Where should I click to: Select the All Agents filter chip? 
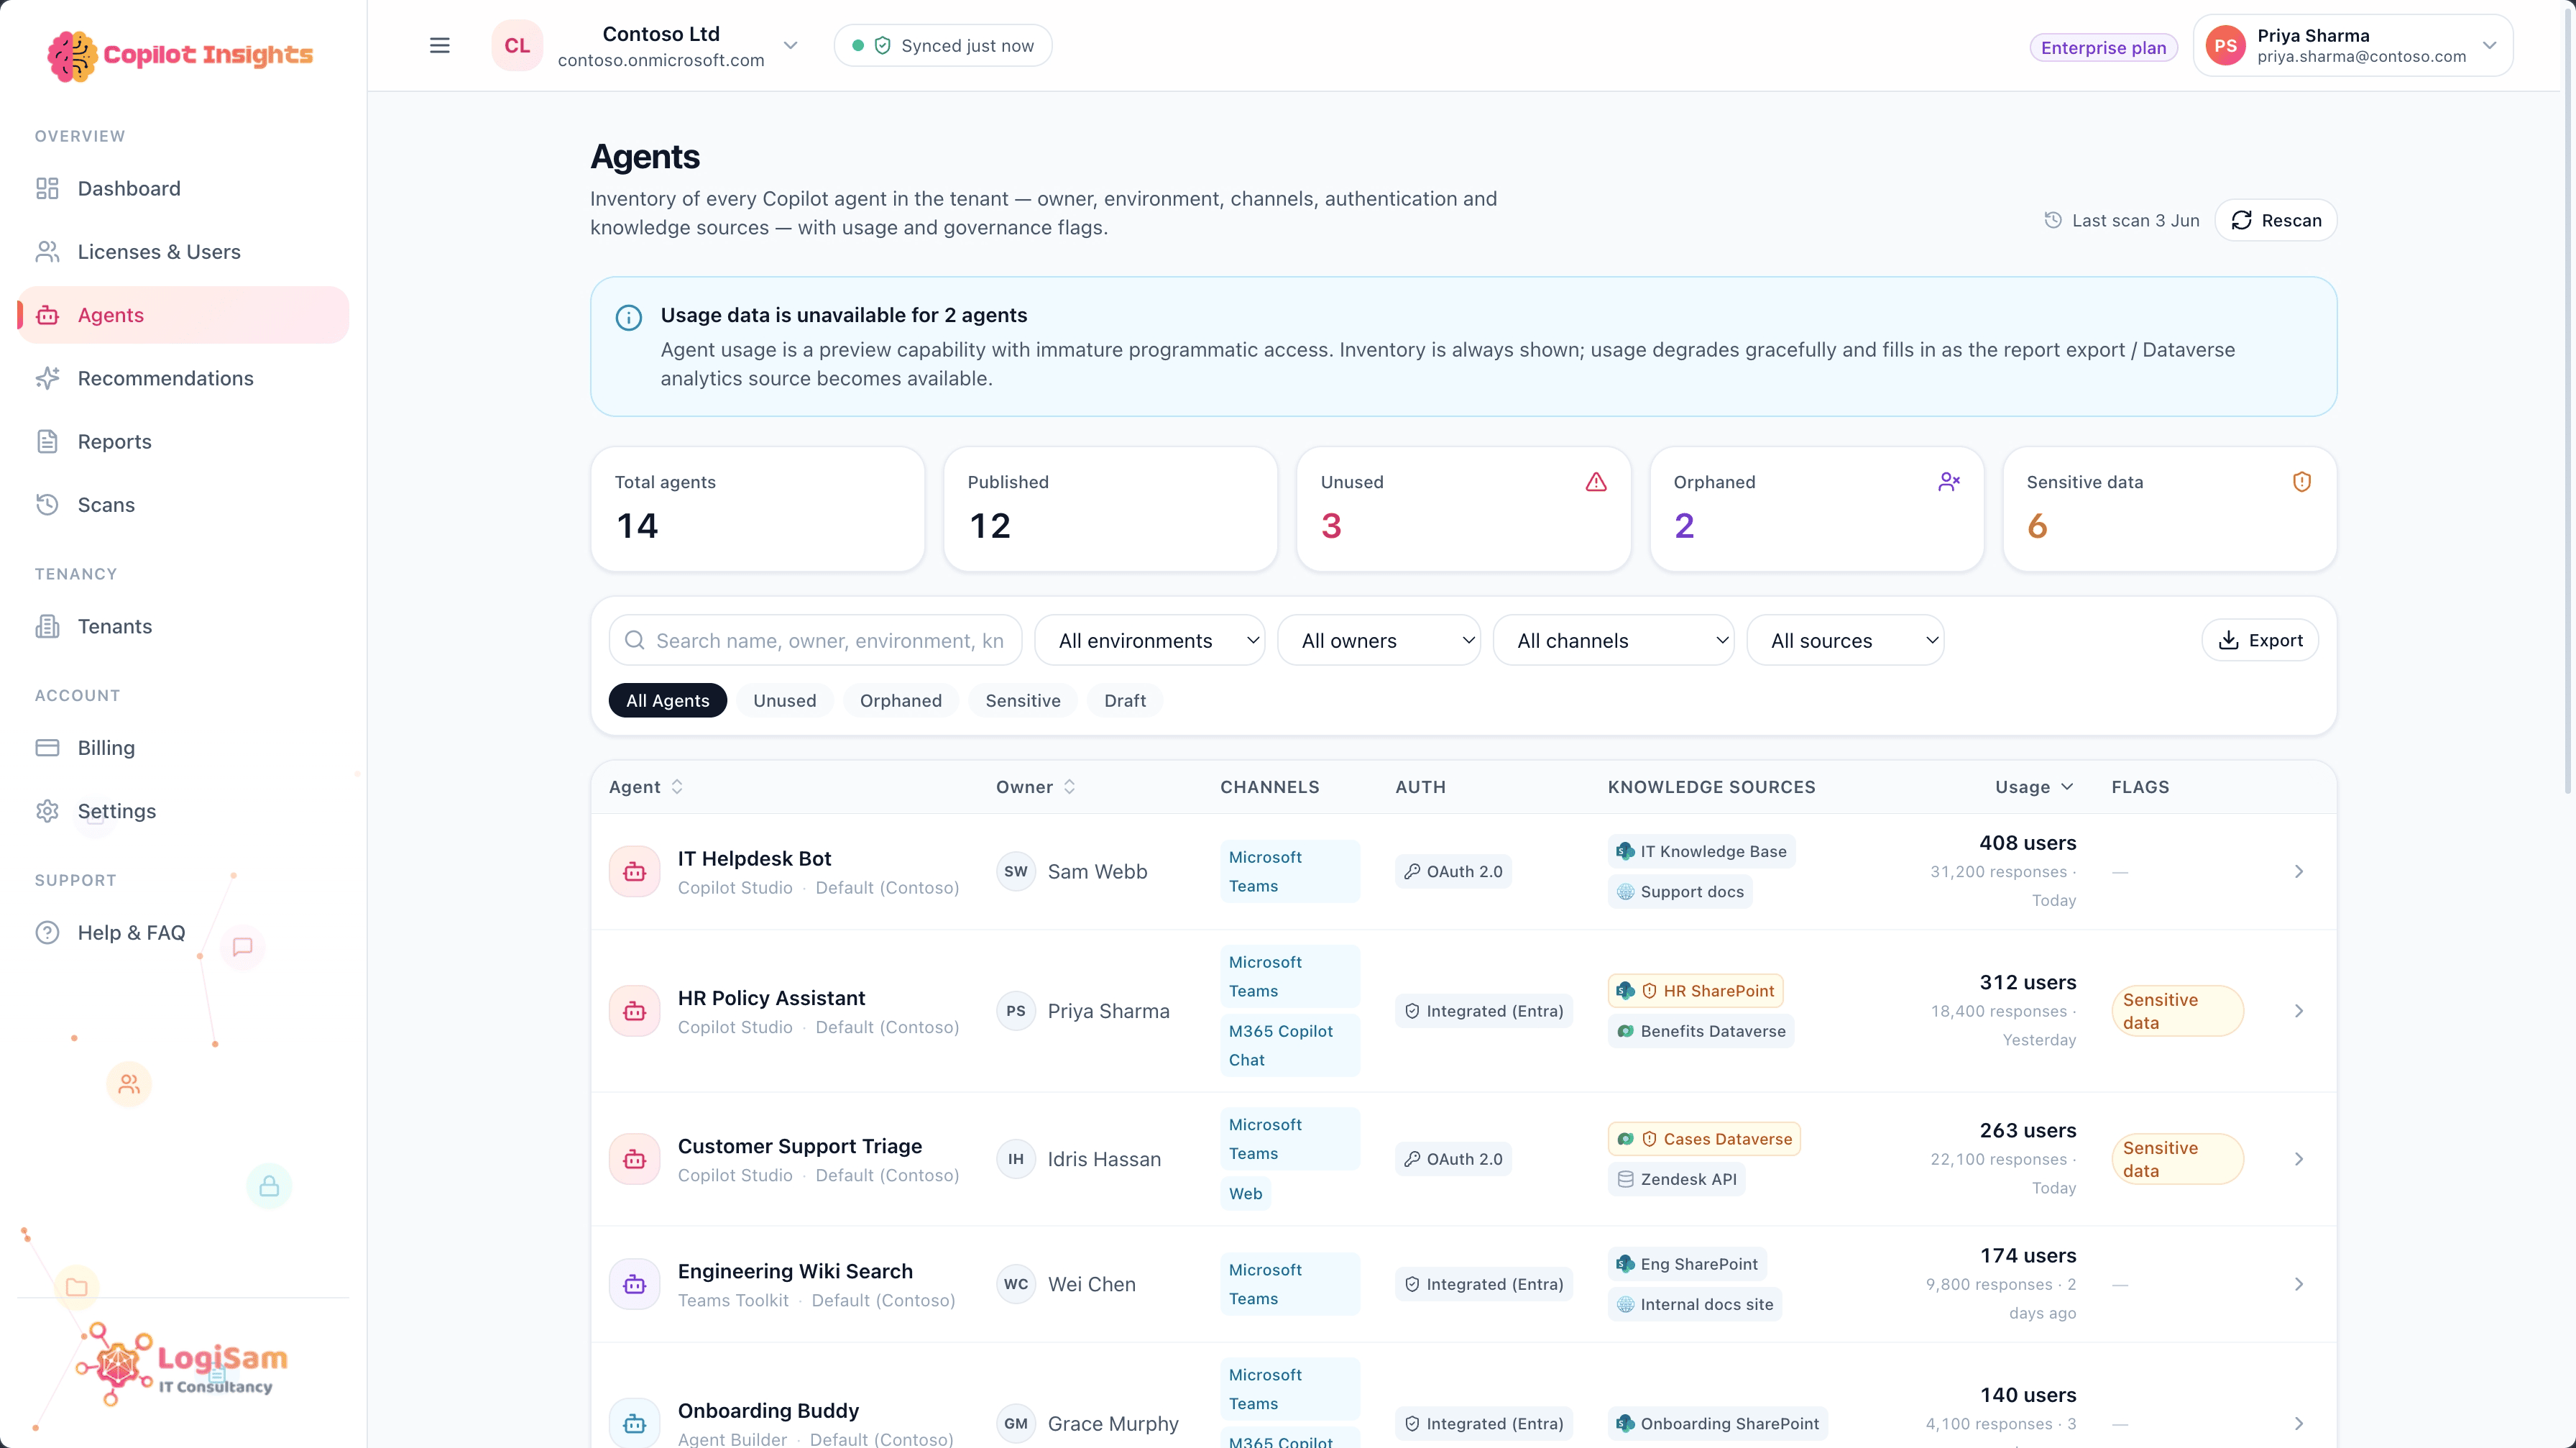tap(667, 700)
